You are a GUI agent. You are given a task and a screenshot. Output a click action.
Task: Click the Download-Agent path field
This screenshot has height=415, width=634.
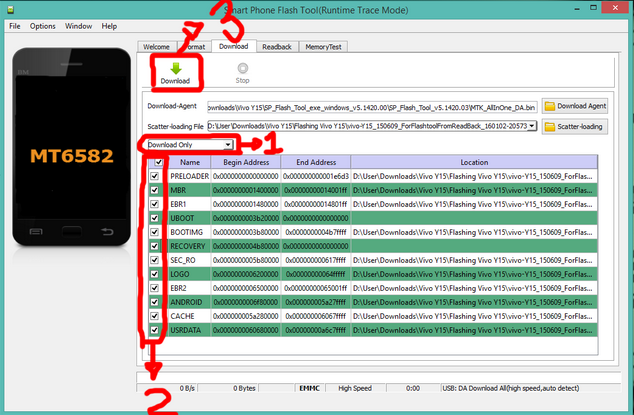point(372,107)
